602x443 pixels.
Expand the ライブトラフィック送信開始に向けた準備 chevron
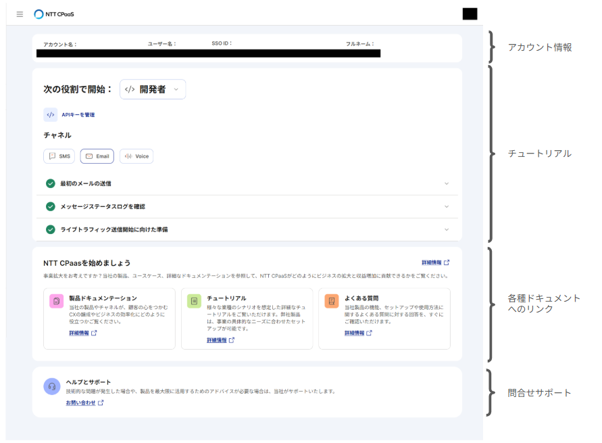point(447,230)
